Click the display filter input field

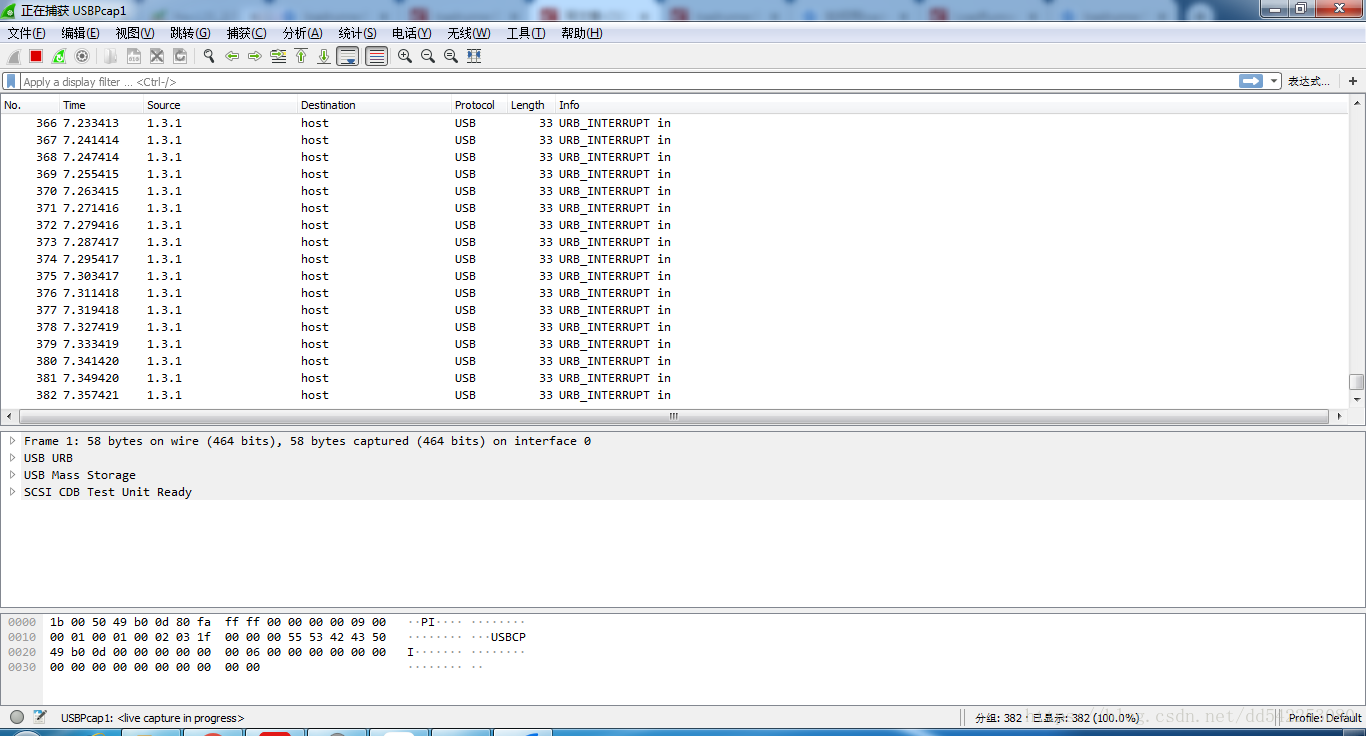628,82
